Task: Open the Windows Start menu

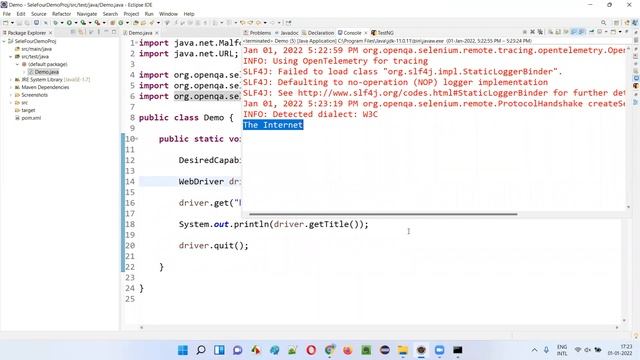Action: tap(183, 350)
